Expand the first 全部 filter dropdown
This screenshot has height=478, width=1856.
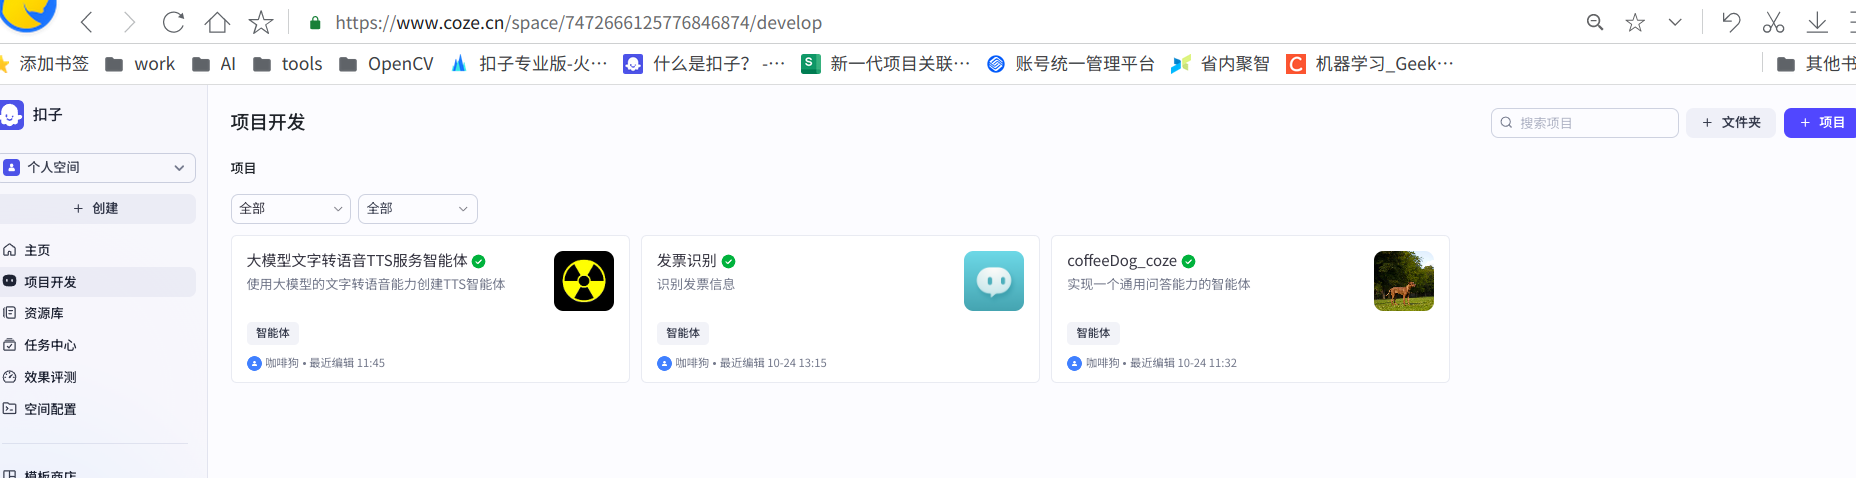291,208
